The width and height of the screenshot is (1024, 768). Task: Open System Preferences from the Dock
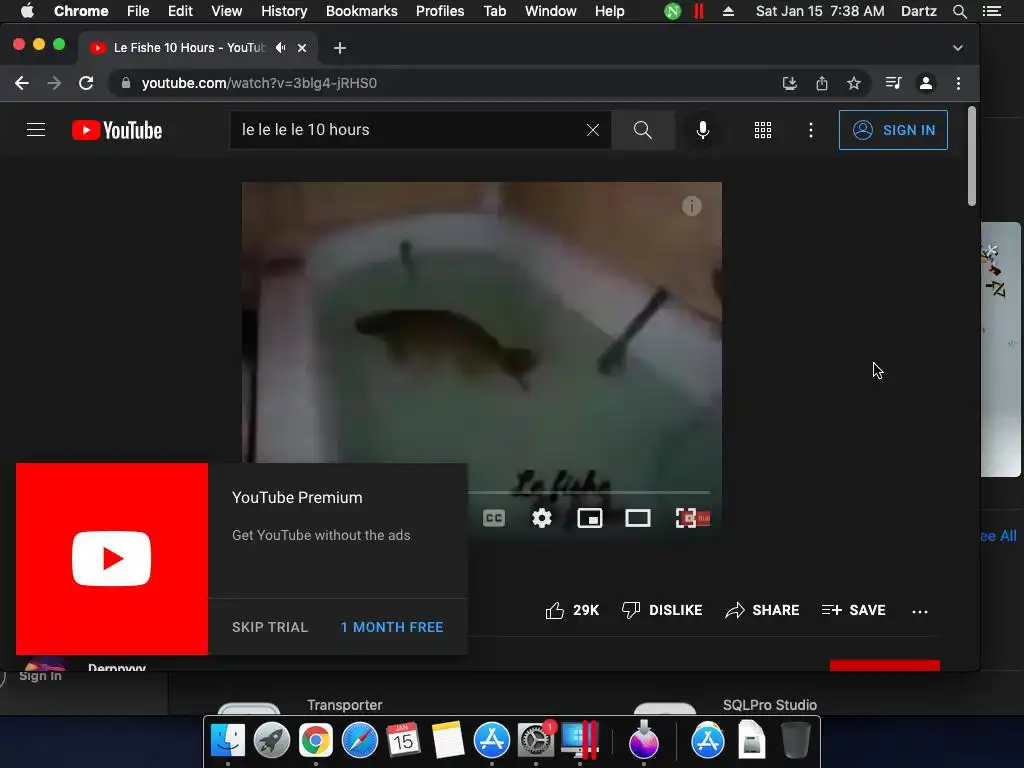[536, 740]
